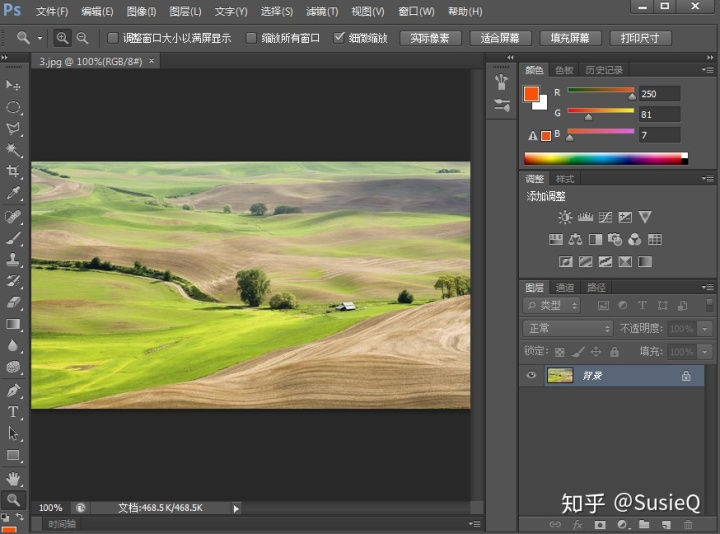Image resolution: width=720 pixels, height=534 pixels.
Task: Choose Zoom In mode in options bar
Action: (x=62, y=38)
